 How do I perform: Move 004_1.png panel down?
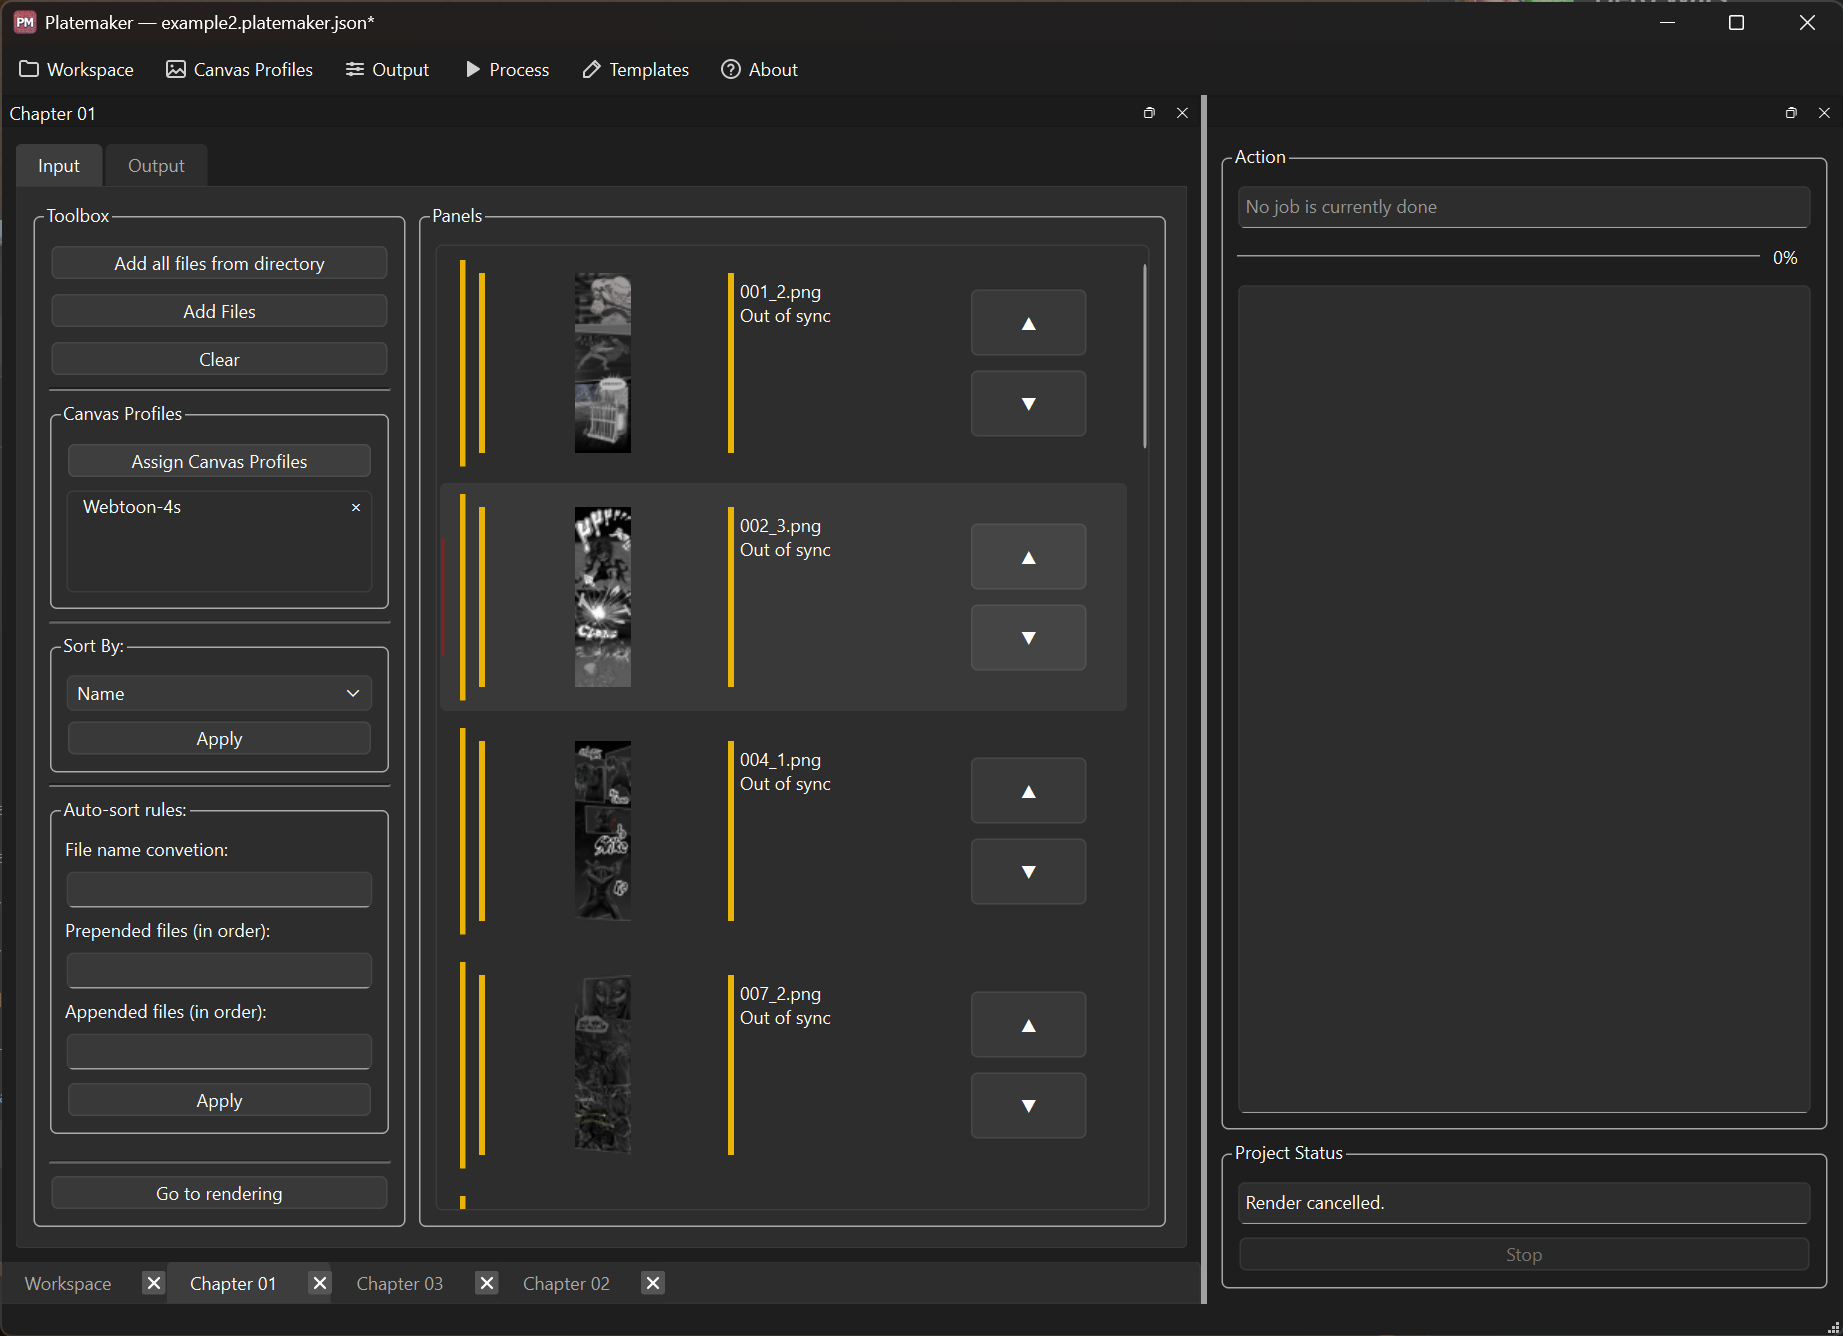click(x=1028, y=871)
